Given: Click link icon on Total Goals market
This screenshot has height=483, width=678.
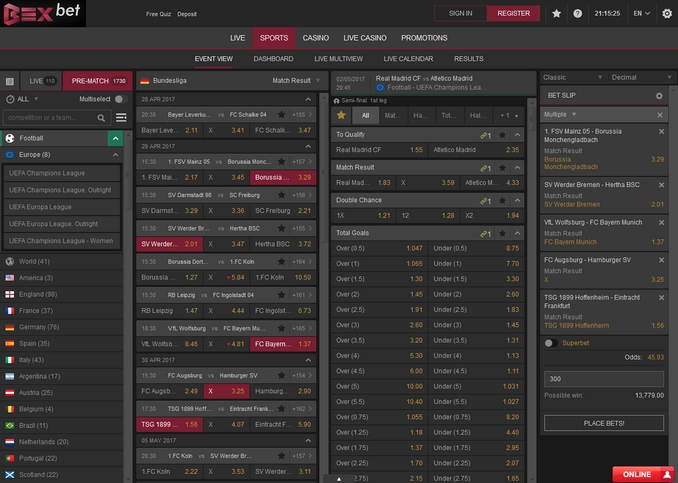Looking at the screenshot, I should coord(485,234).
